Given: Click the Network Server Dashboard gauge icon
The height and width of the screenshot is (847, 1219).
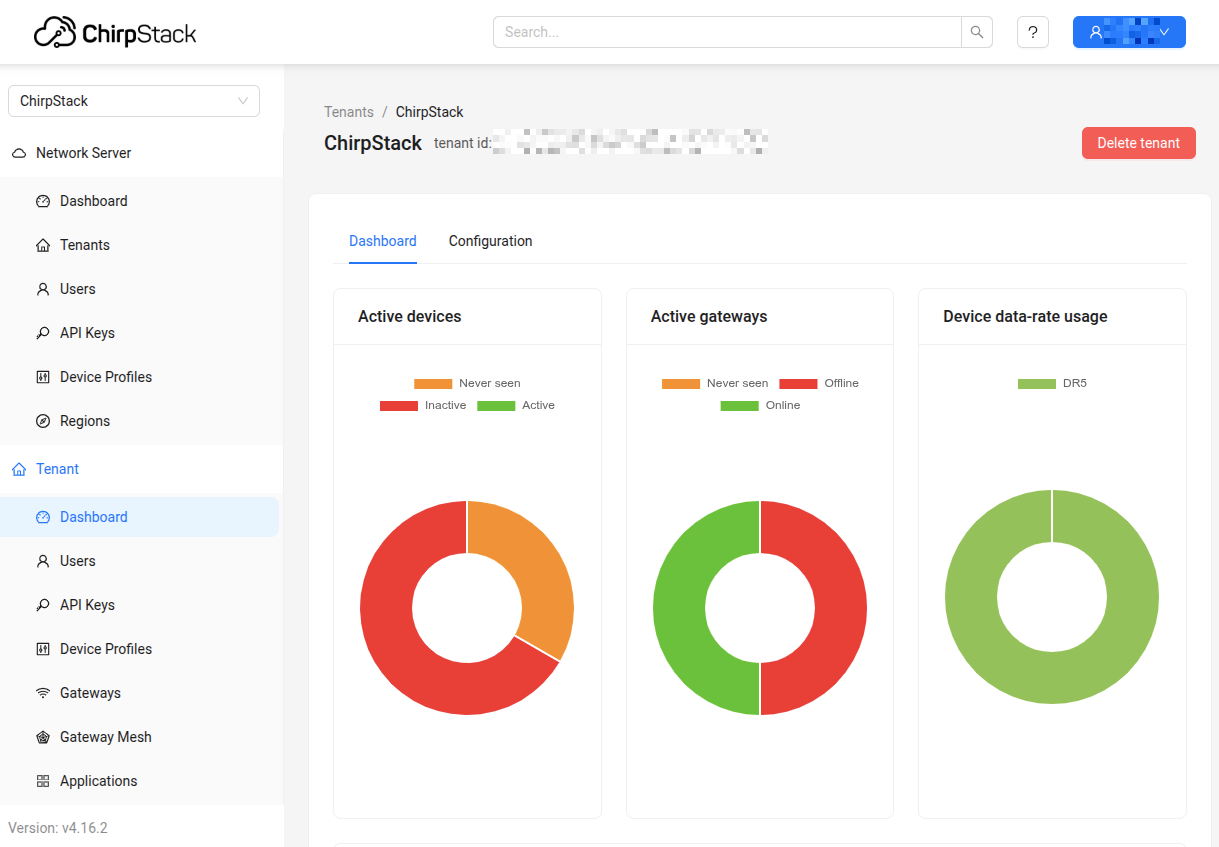Looking at the screenshot, I should (x=43, y=201).
